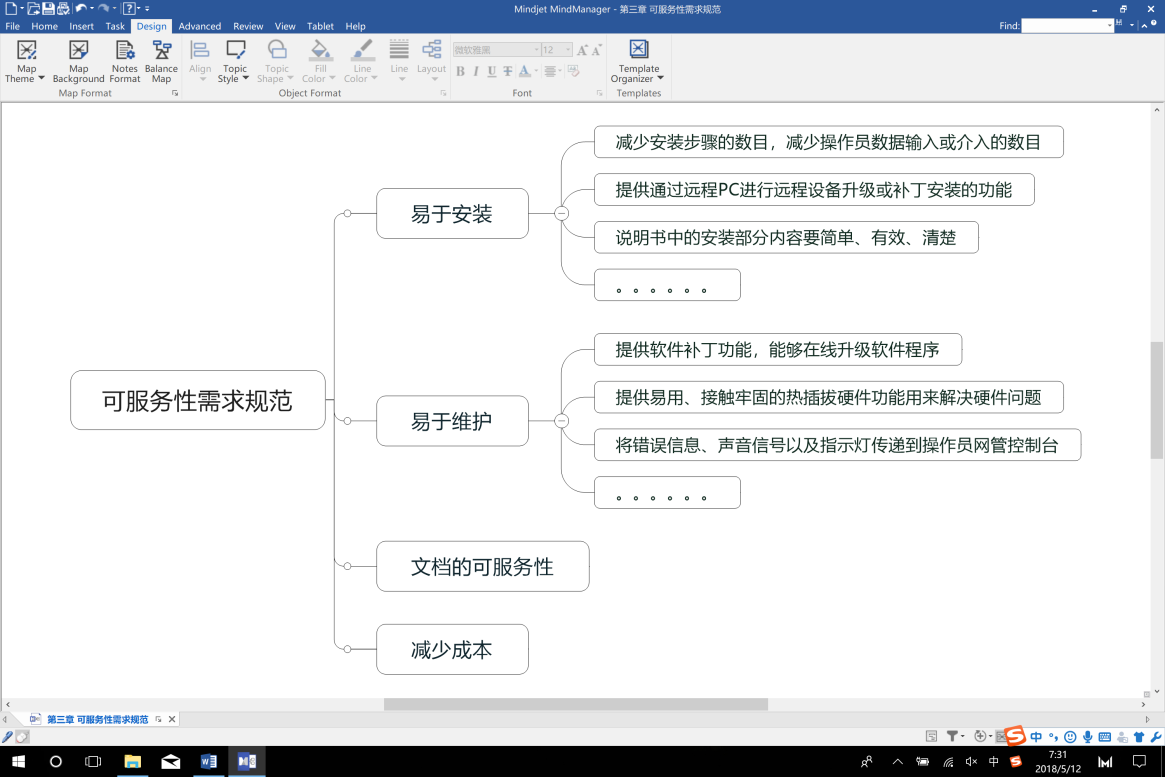
Task: Select the 减少成本 topic
Action: click(452, 650)
